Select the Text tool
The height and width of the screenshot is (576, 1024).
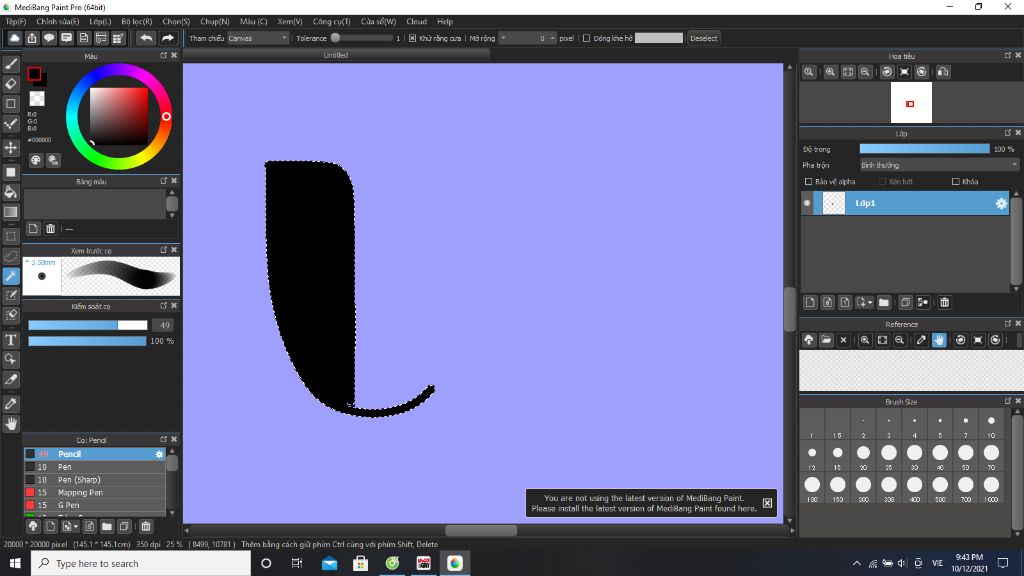point(11,340)
